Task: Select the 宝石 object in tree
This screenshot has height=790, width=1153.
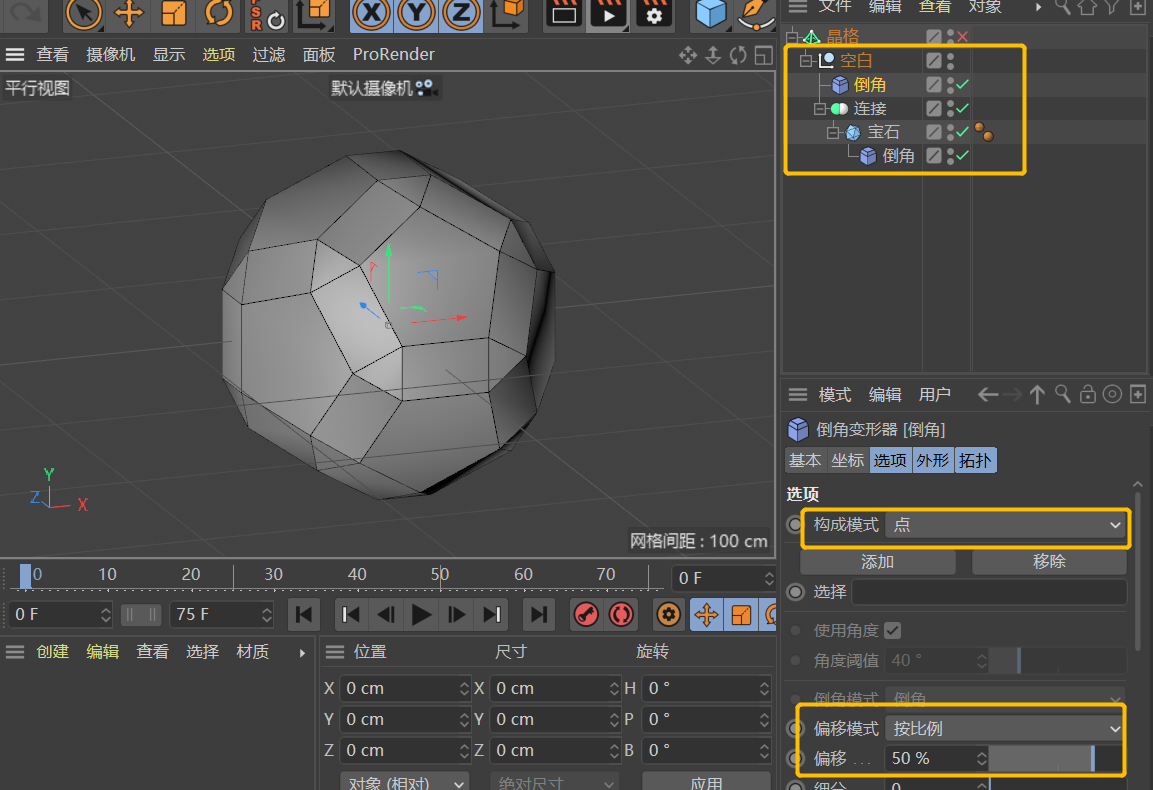Action: pyautogui.click(x=883, y=132)
